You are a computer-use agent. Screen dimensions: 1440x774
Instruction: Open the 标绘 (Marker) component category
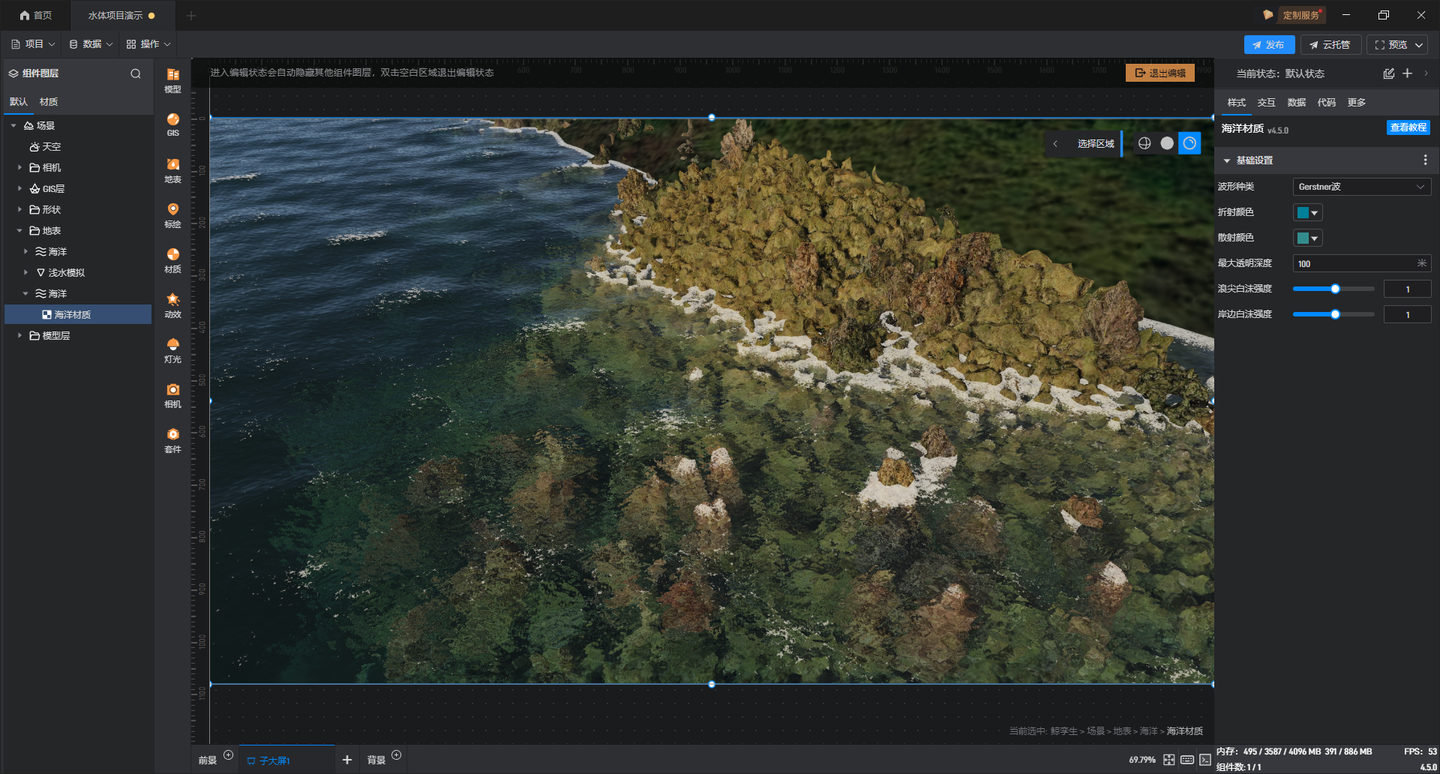tap(173, 215)
